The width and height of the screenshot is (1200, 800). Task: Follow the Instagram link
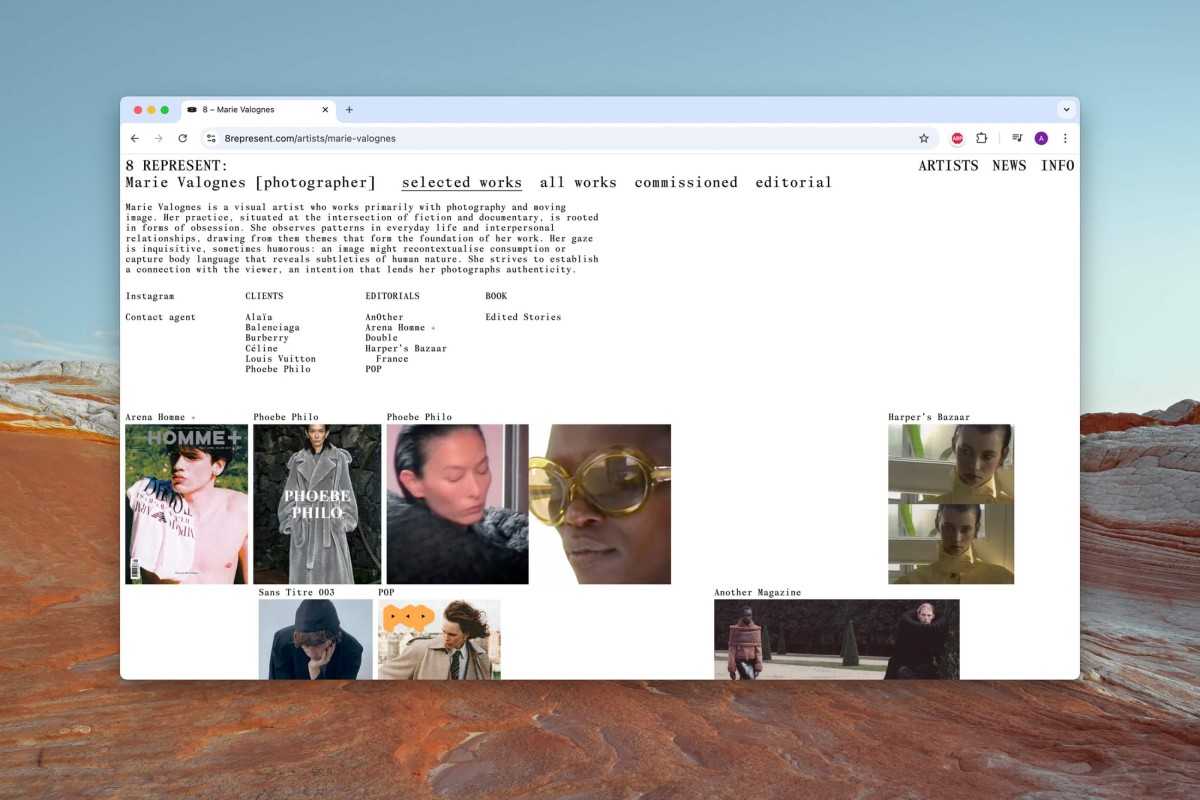tap(150, 296)
